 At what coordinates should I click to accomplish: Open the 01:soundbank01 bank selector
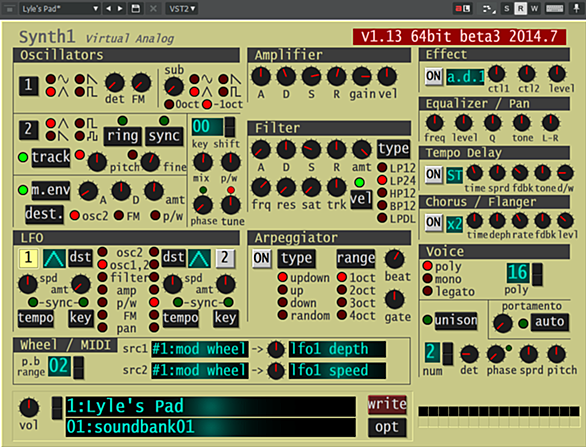pos(211,427)
